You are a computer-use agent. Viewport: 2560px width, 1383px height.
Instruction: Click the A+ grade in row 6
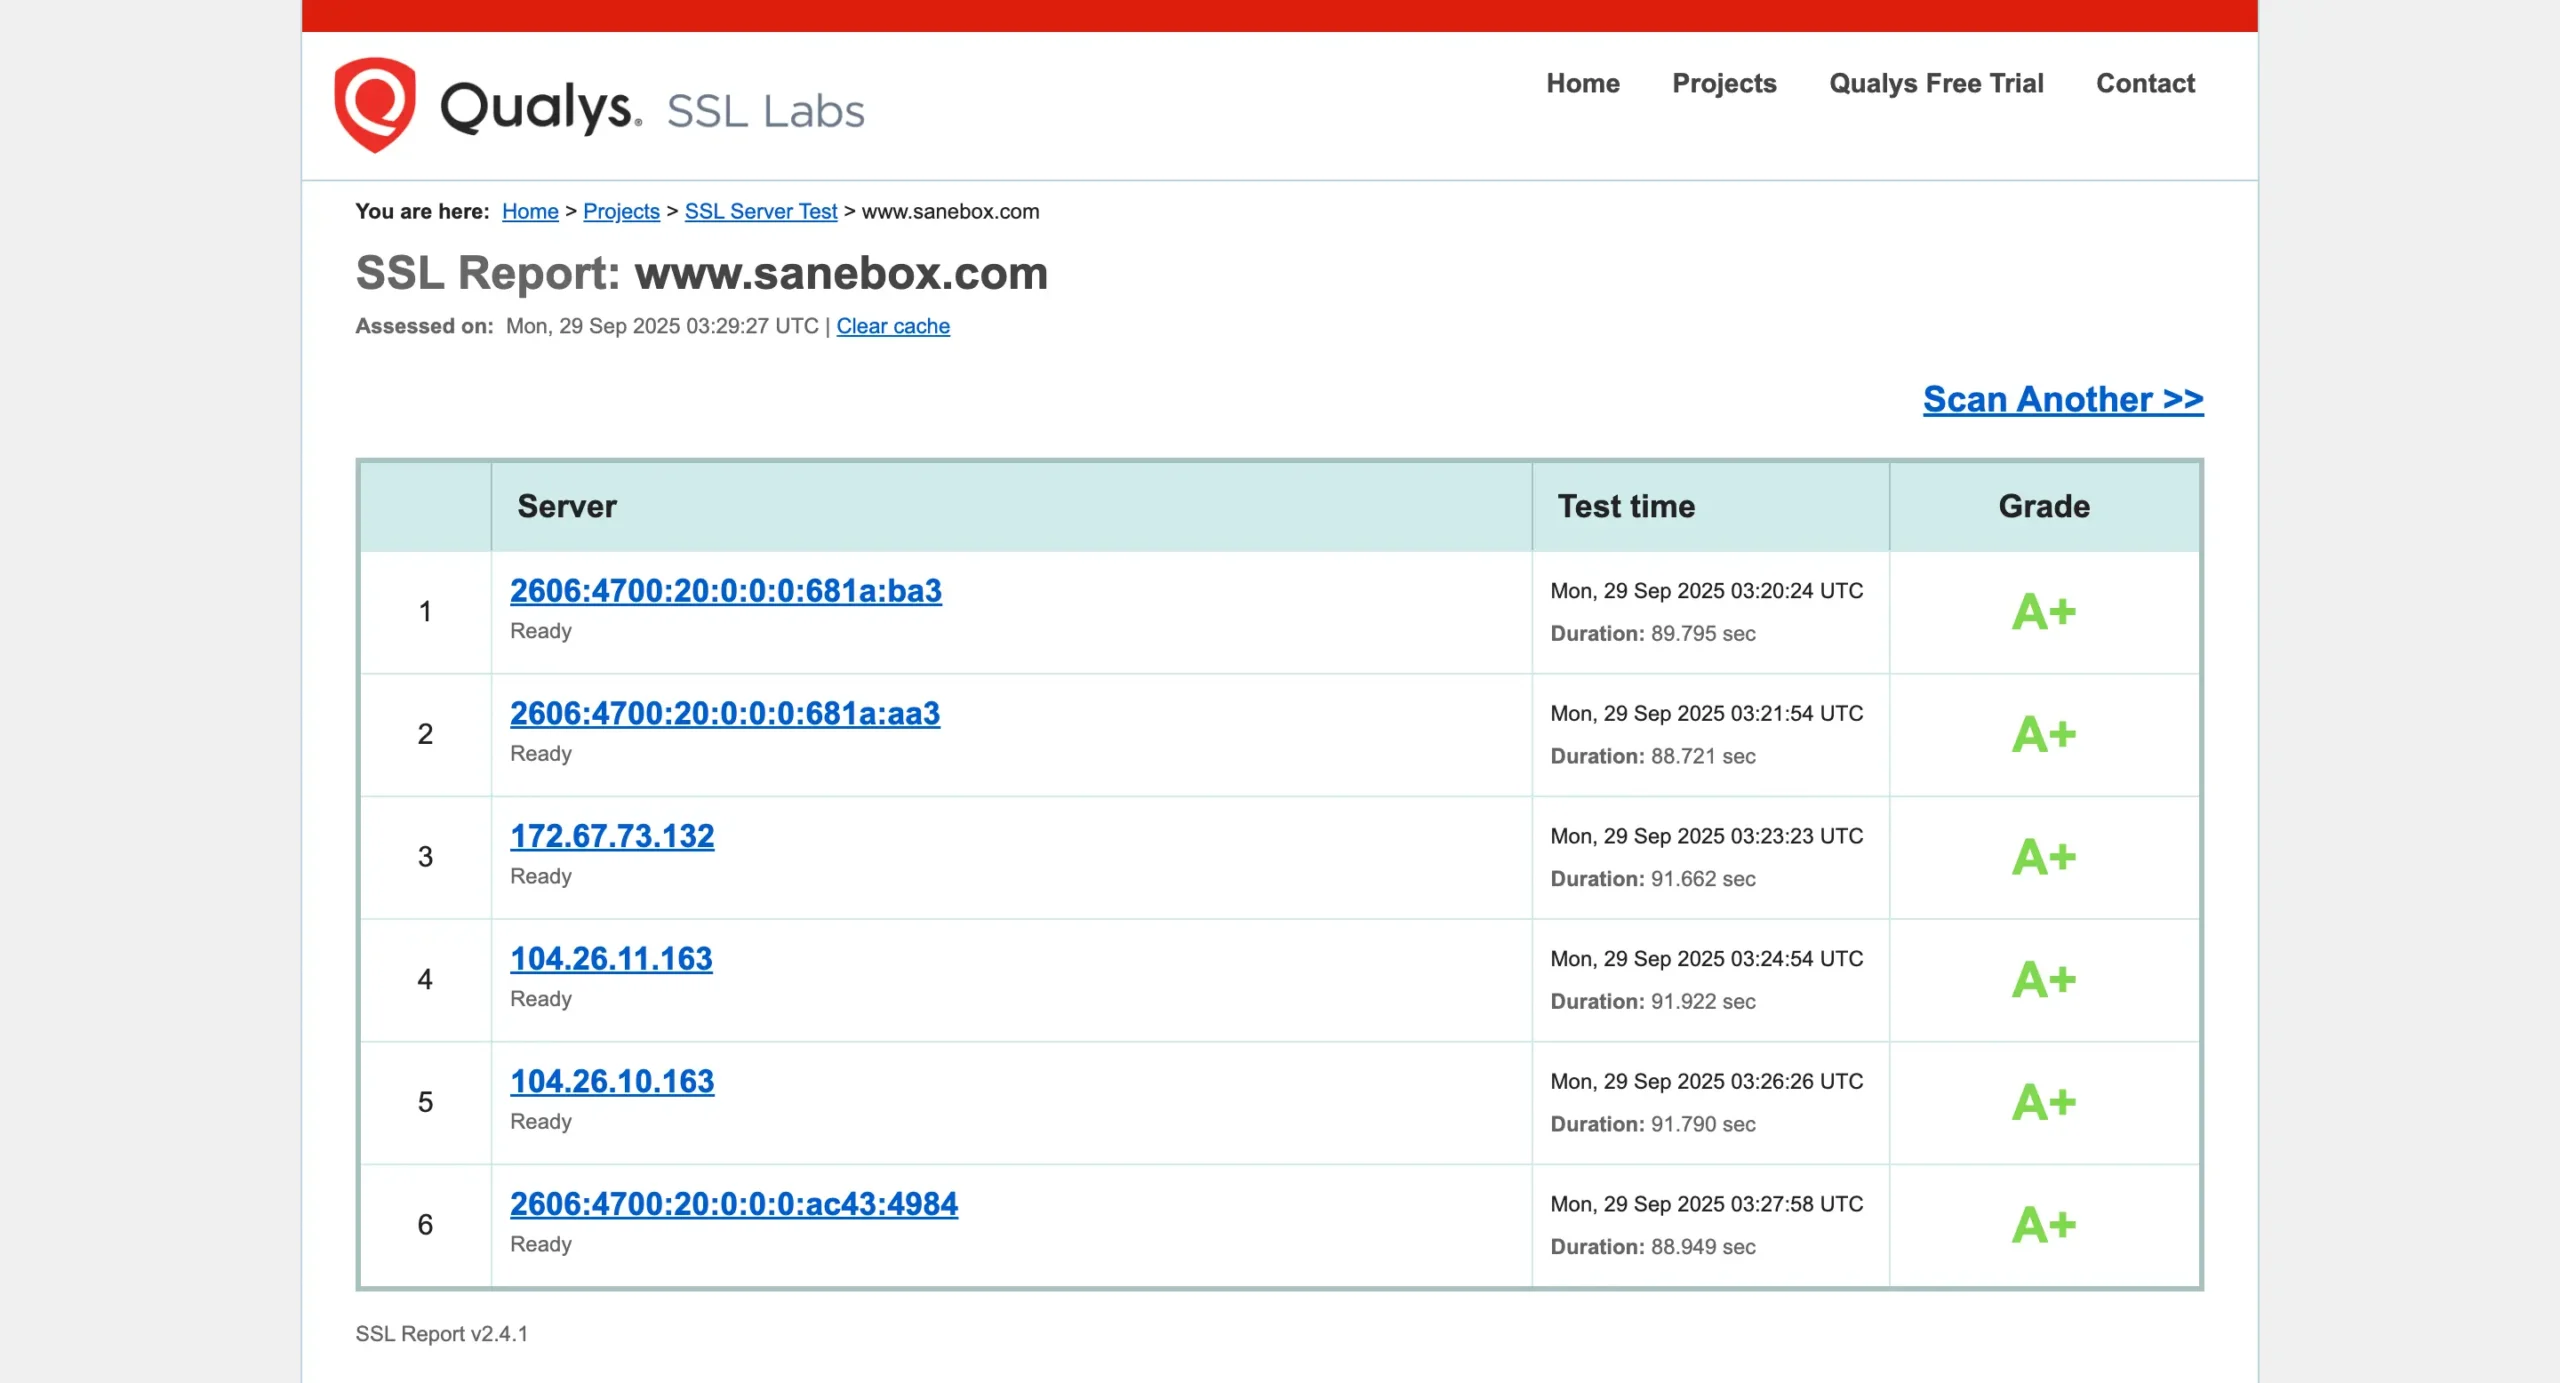[2043, 1225]
